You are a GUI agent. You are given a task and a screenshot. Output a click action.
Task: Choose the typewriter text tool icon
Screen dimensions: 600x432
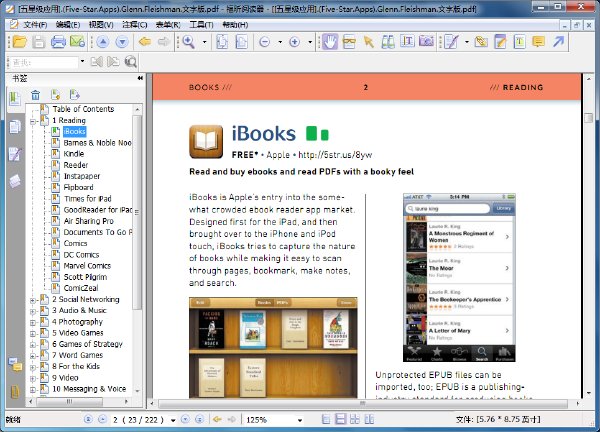tap(407, 41)
